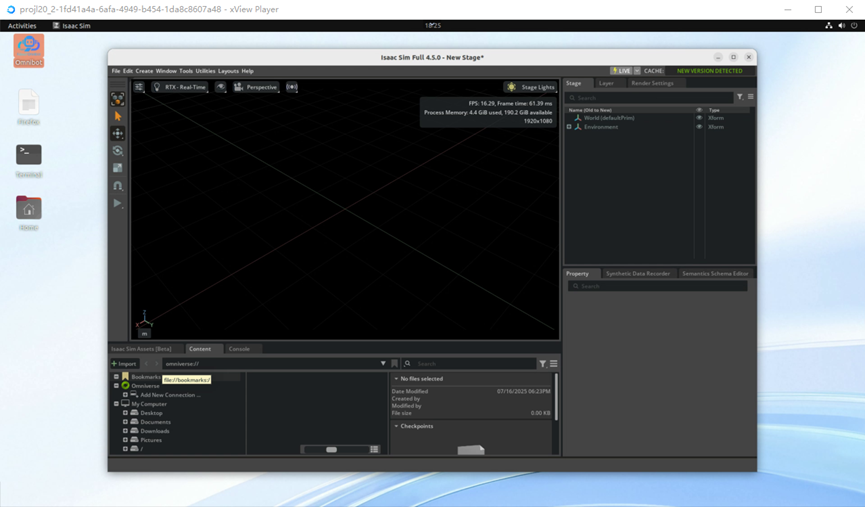
Task: Open the Stage panel options hamburger menu
Action: (x=750, y=97)
